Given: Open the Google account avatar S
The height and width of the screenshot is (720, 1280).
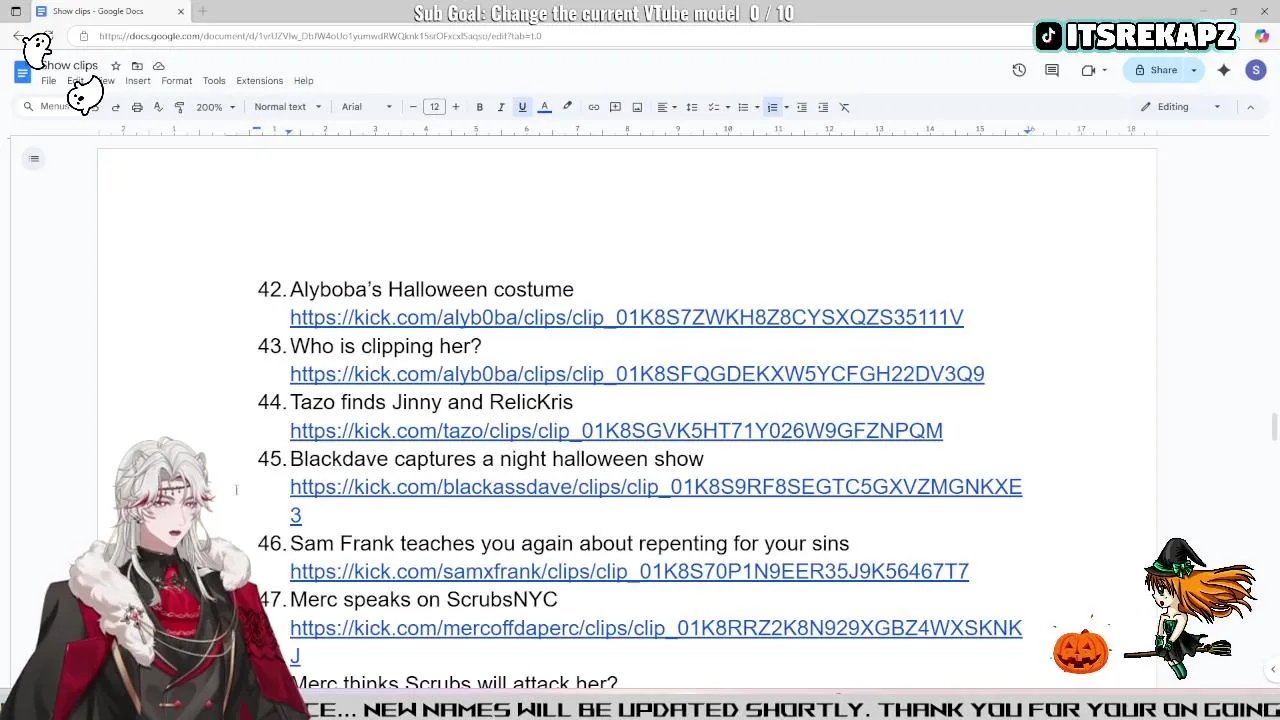Looking at the screenshot, I should [1256, 70].
